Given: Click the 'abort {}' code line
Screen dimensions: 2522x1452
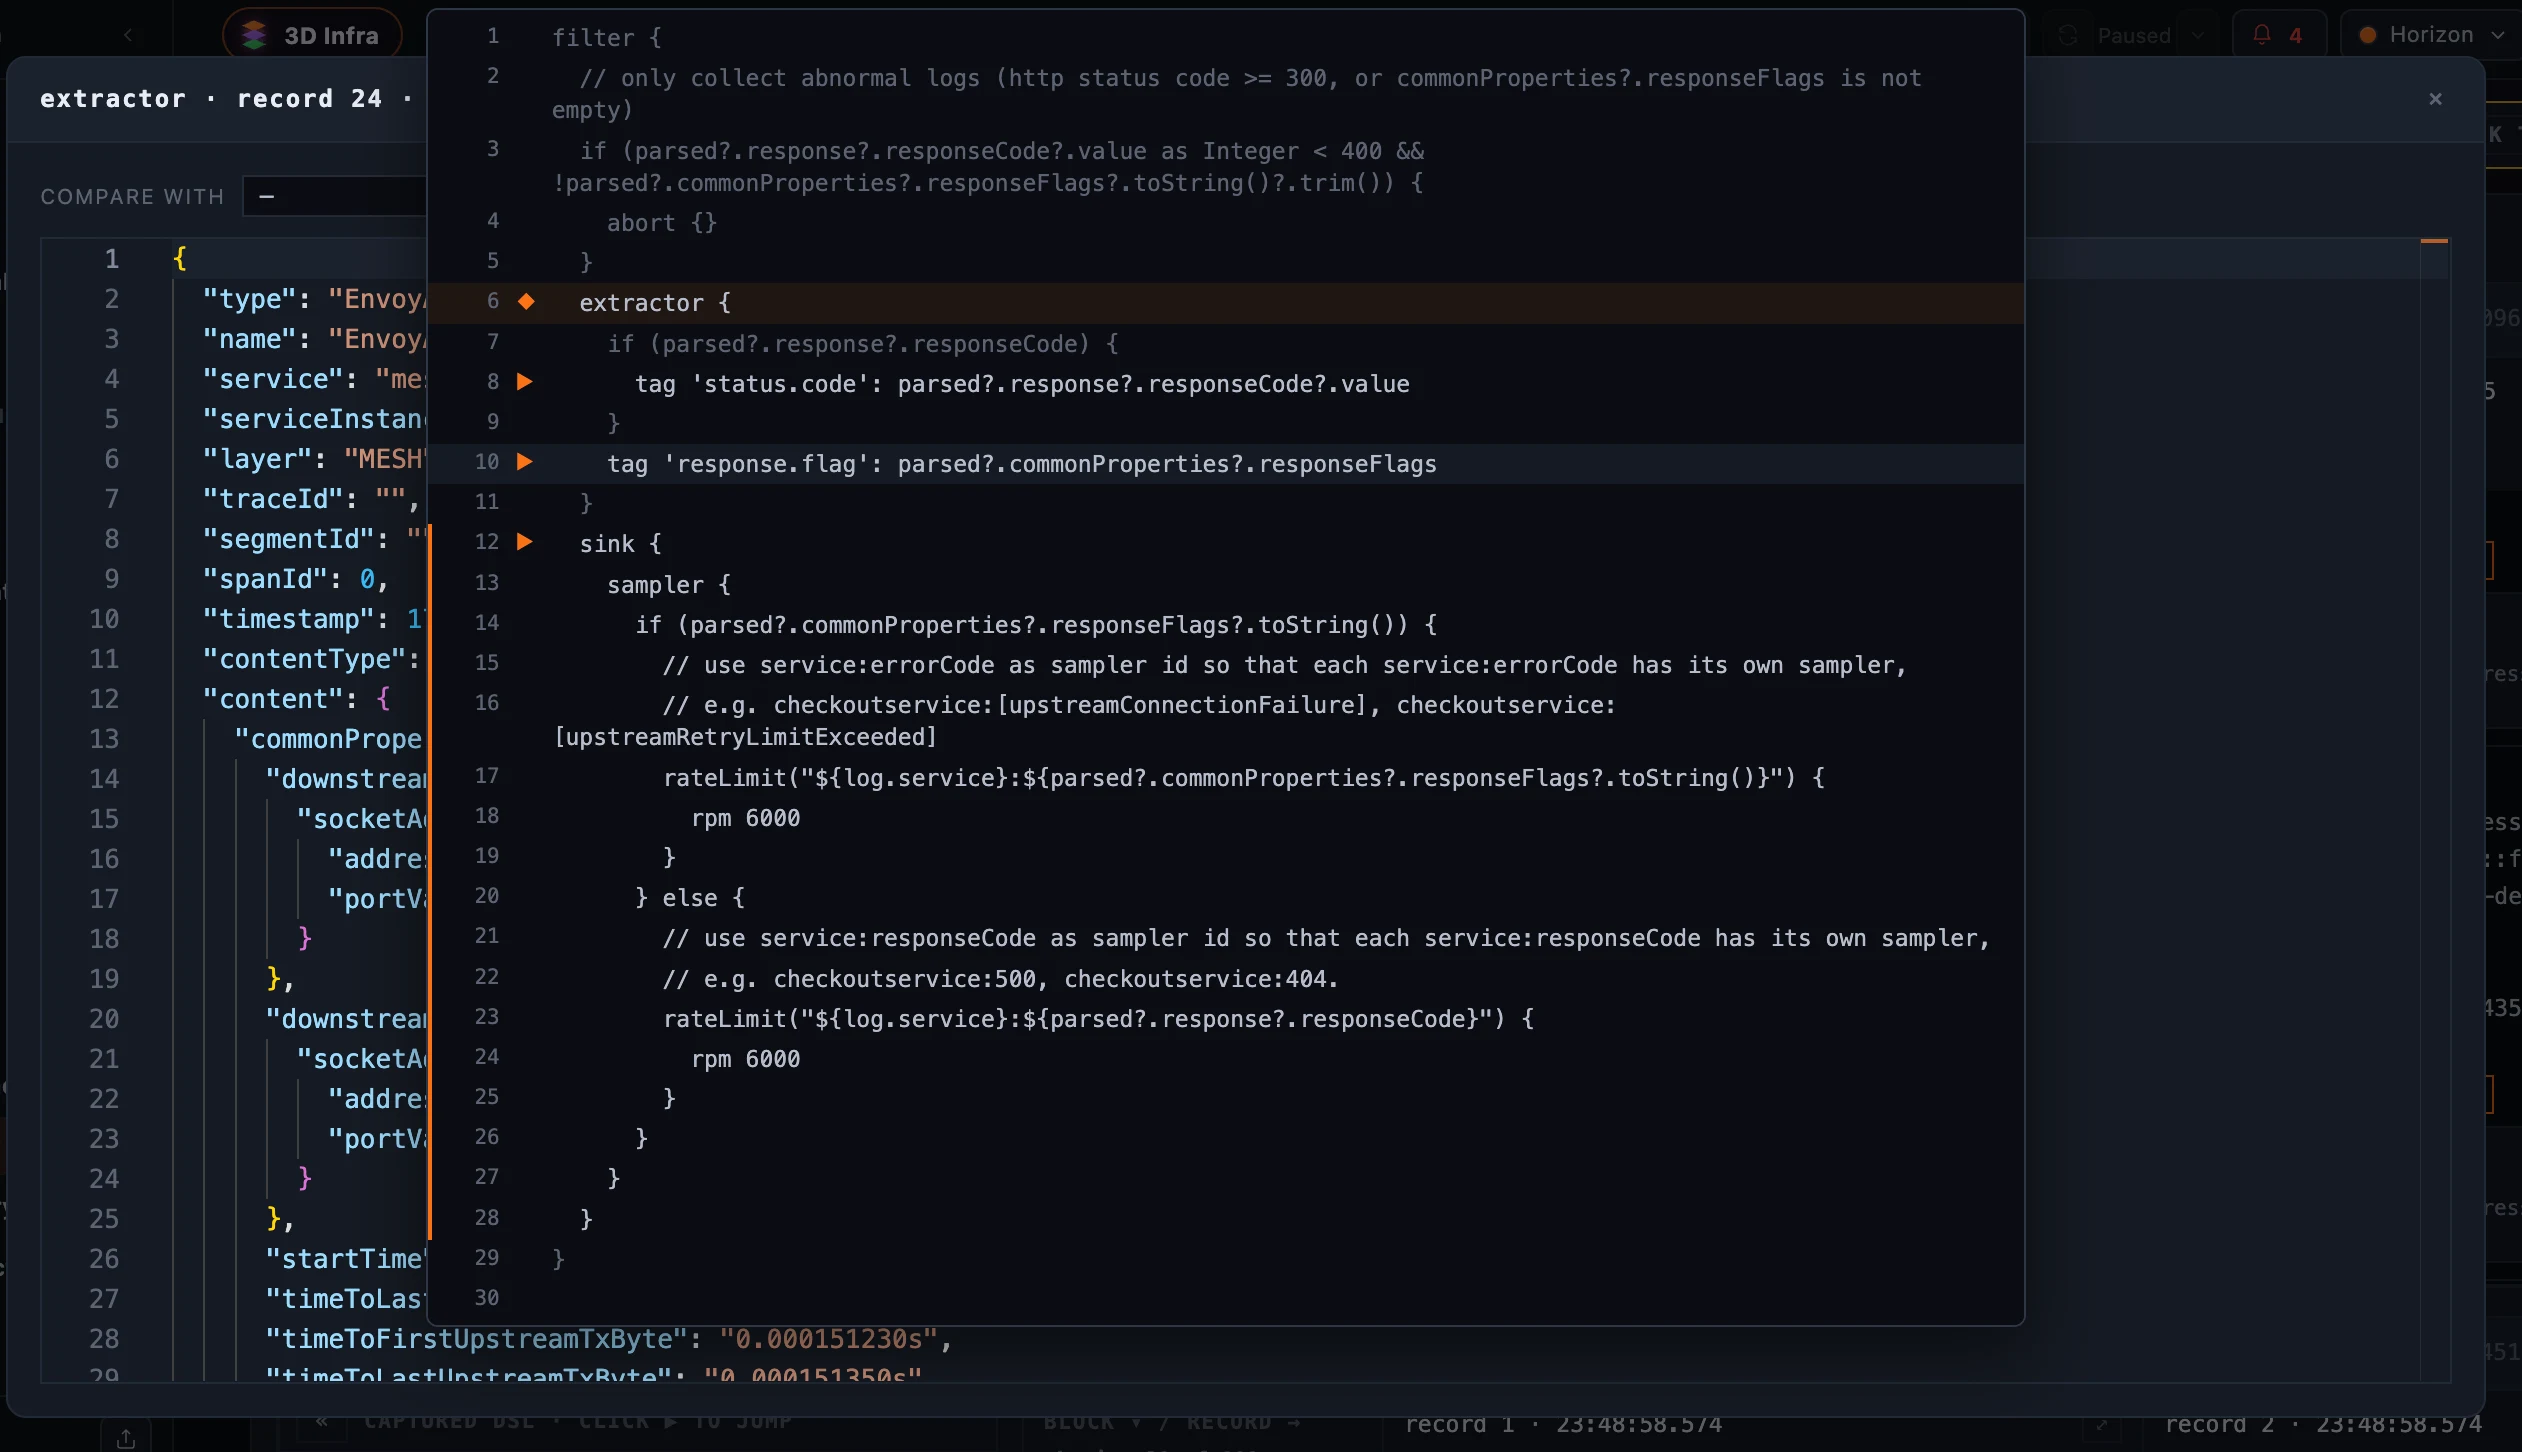Looking at the screenshot, I should pyautogui.click(x=661, y=223).
